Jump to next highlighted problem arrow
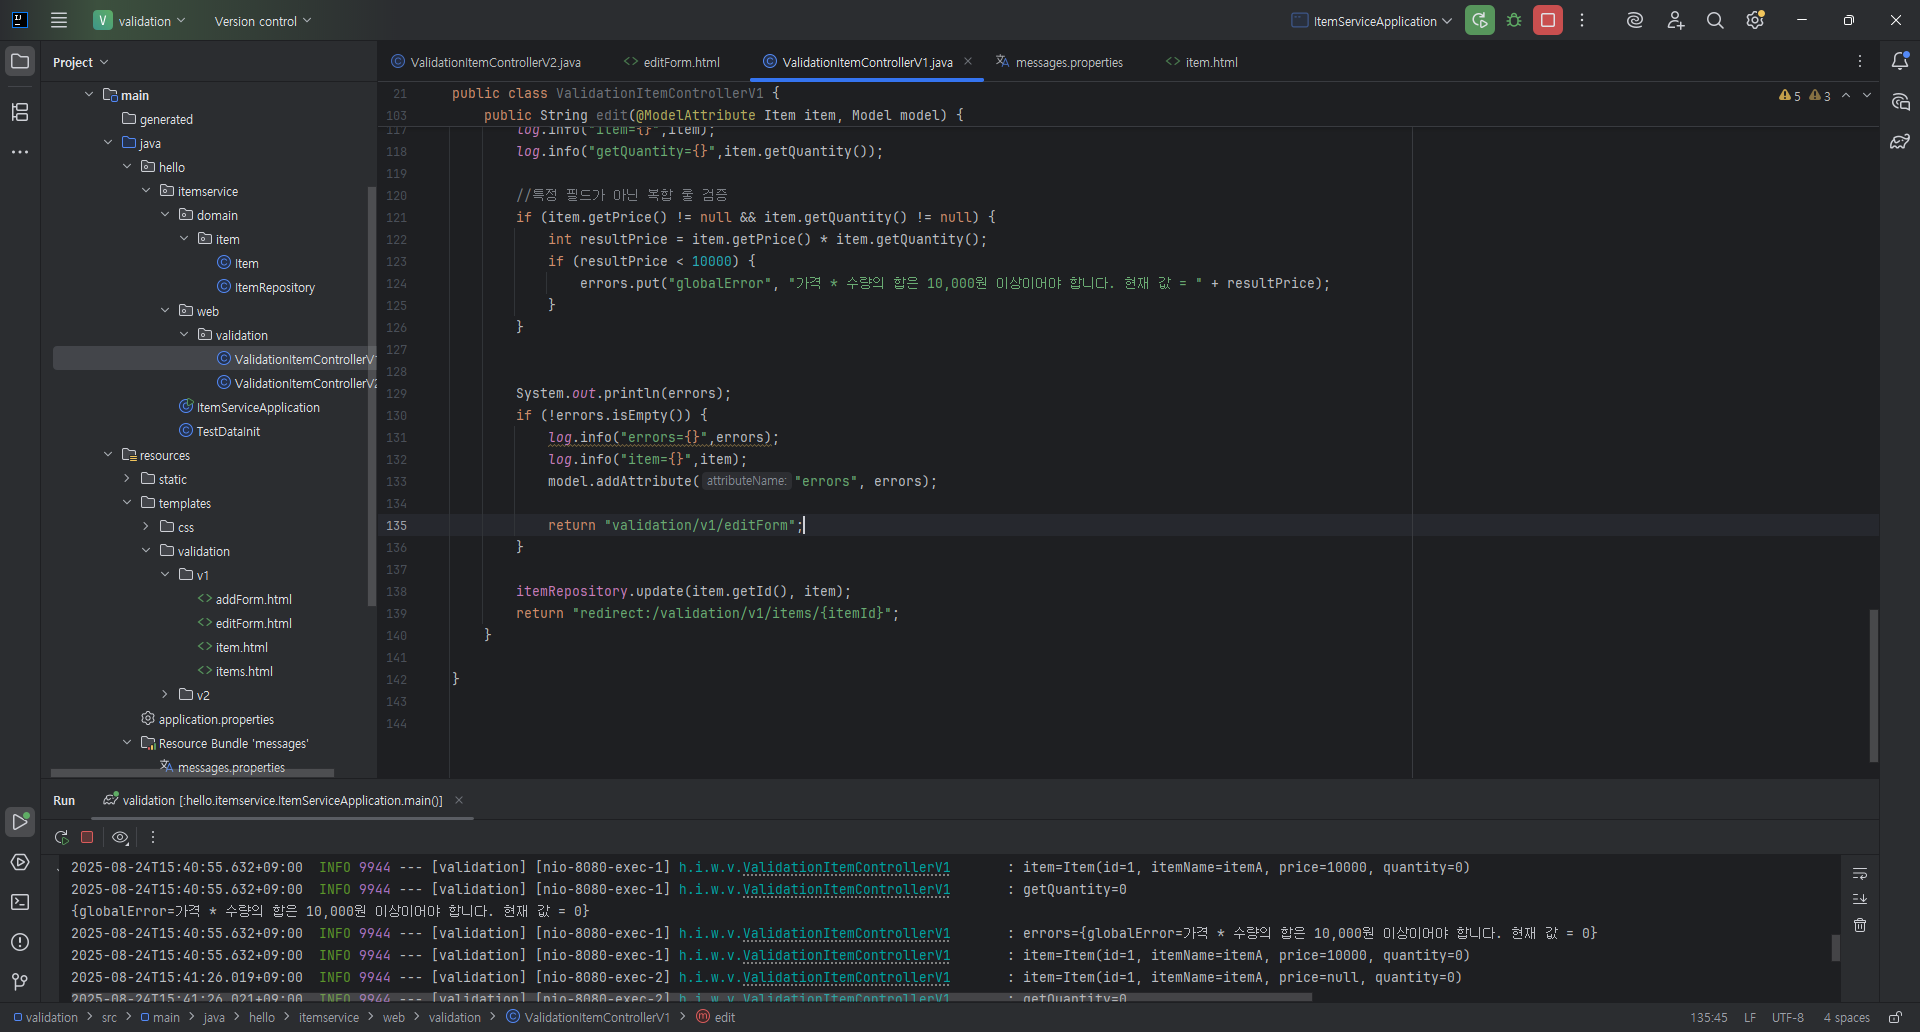 tap(1867, 95)
